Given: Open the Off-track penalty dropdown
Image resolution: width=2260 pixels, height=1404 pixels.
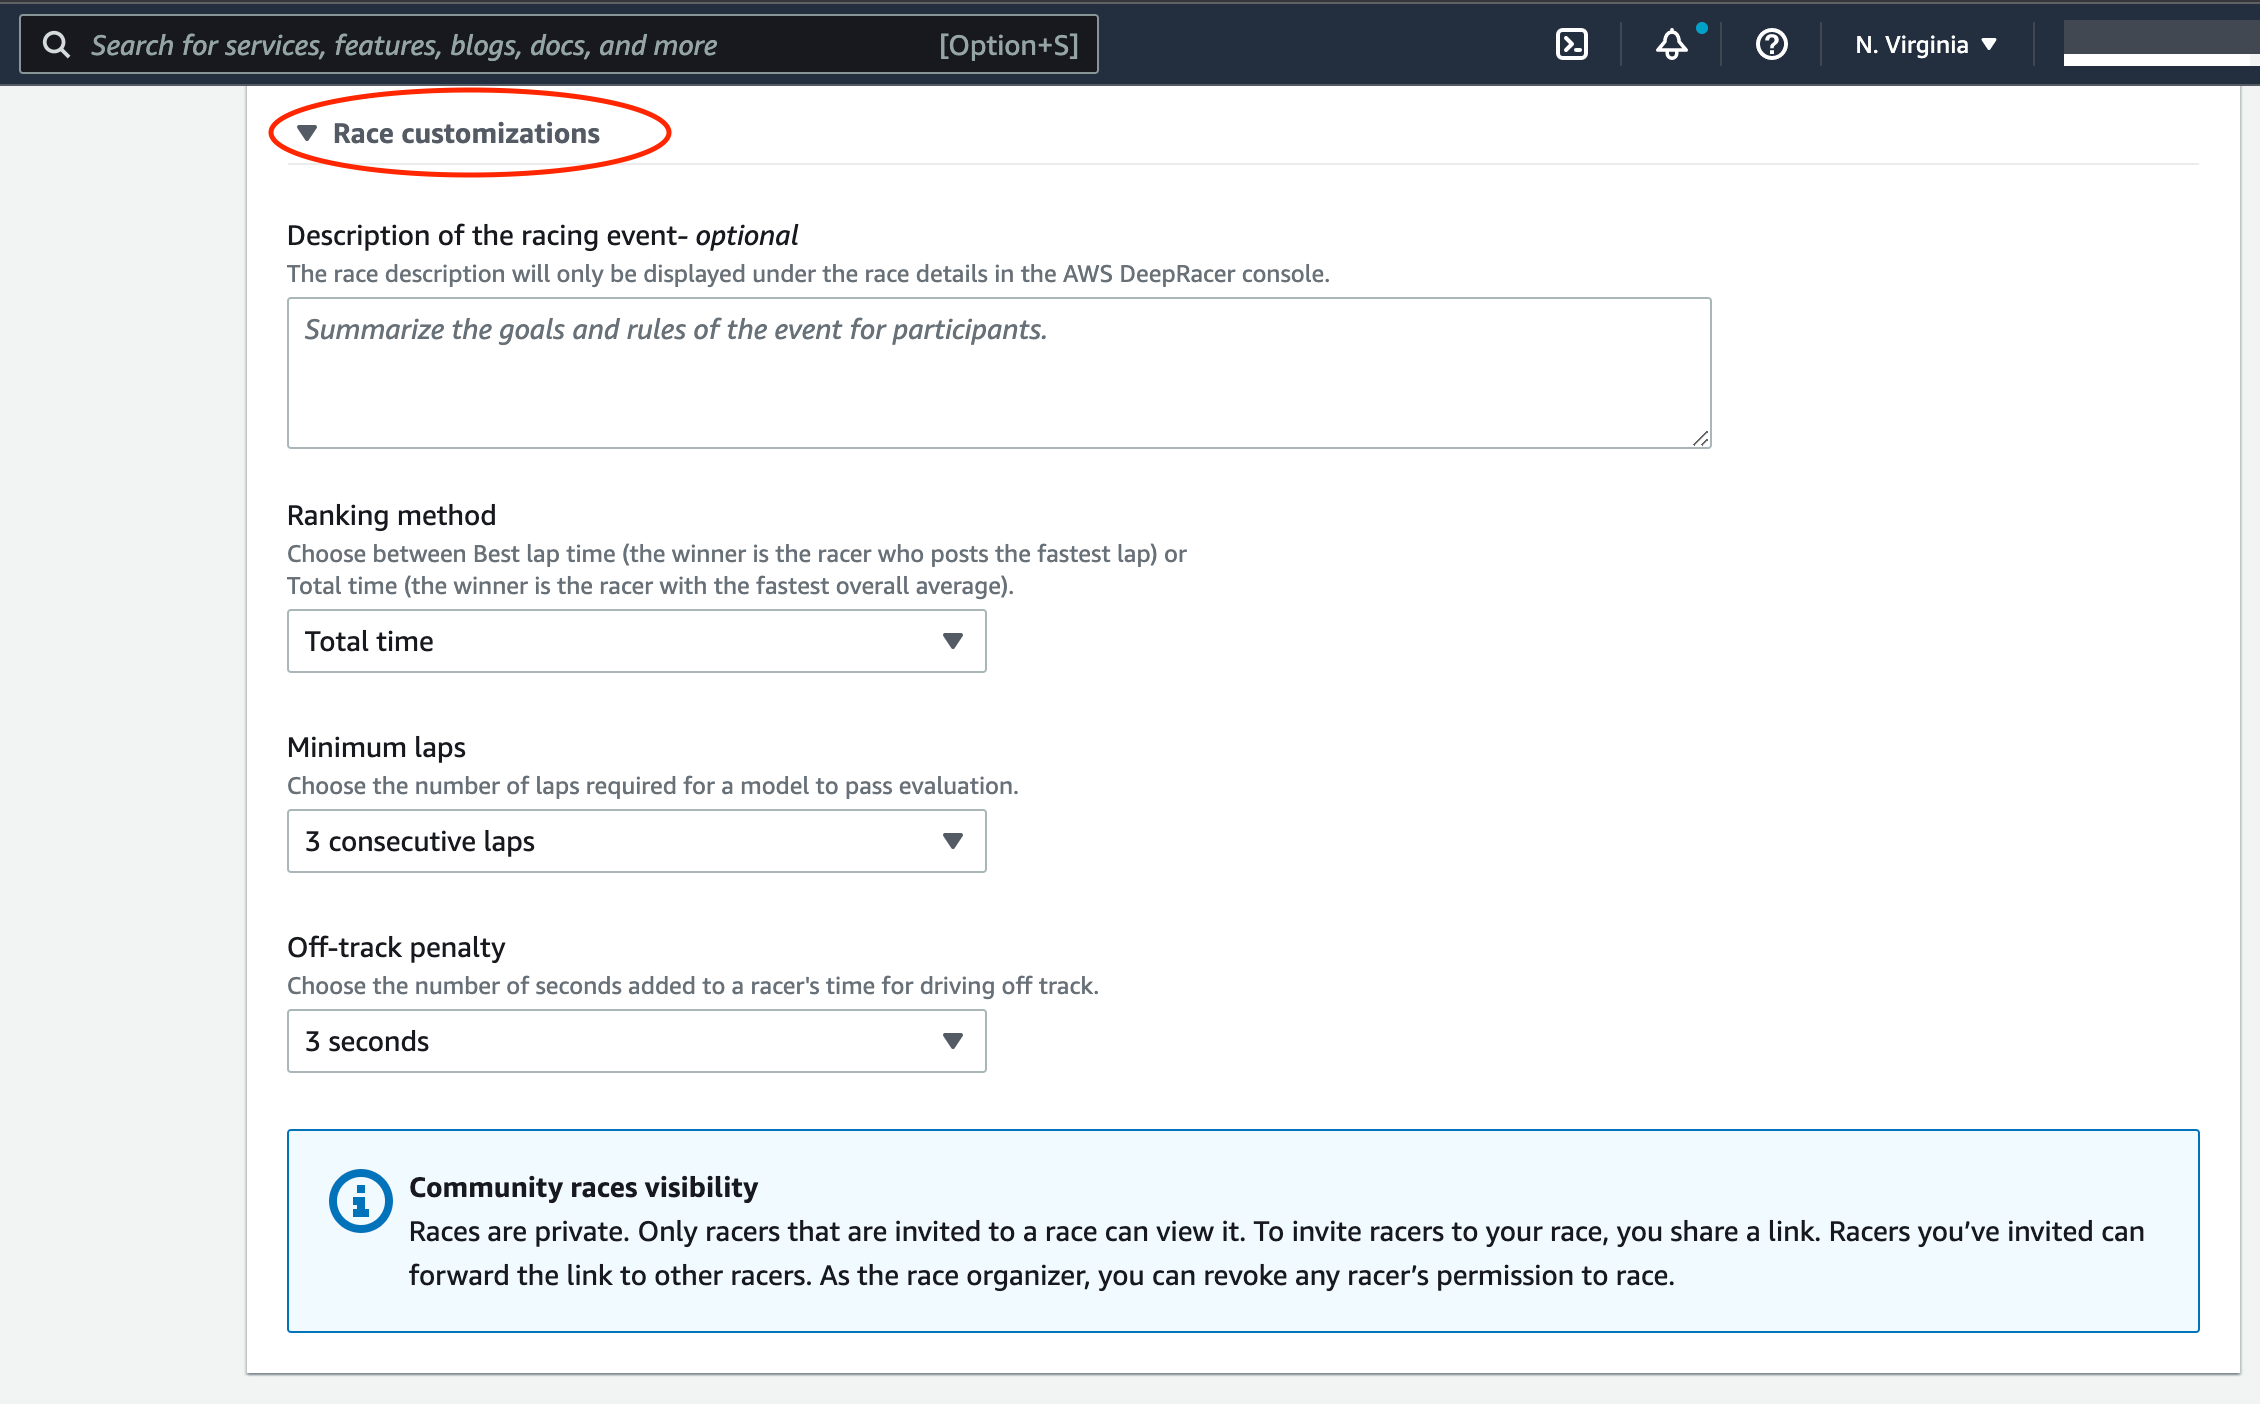Looking at the screenshot, I should tap(637, 1041).
